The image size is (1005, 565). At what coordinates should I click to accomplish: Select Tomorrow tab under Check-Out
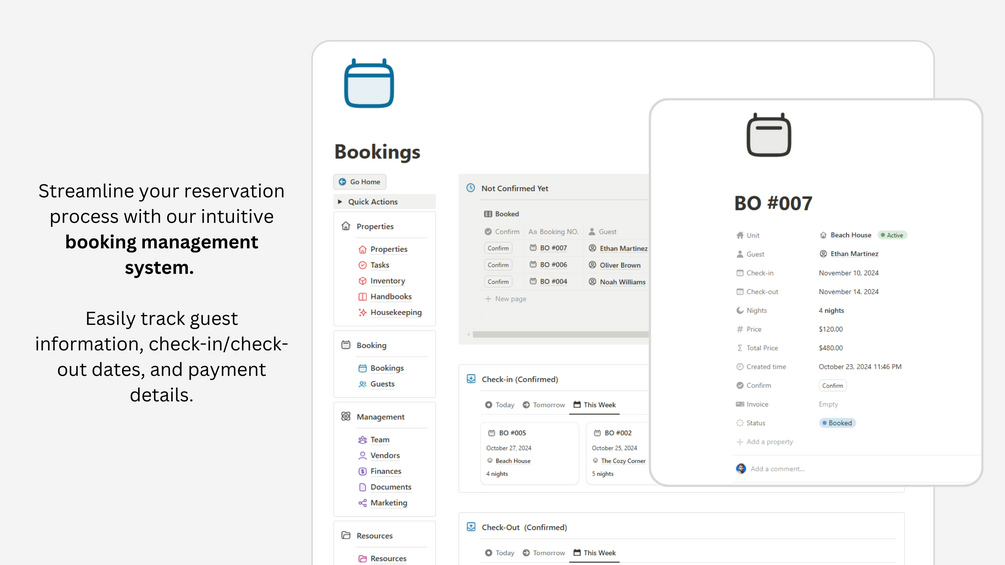point(544,553)
